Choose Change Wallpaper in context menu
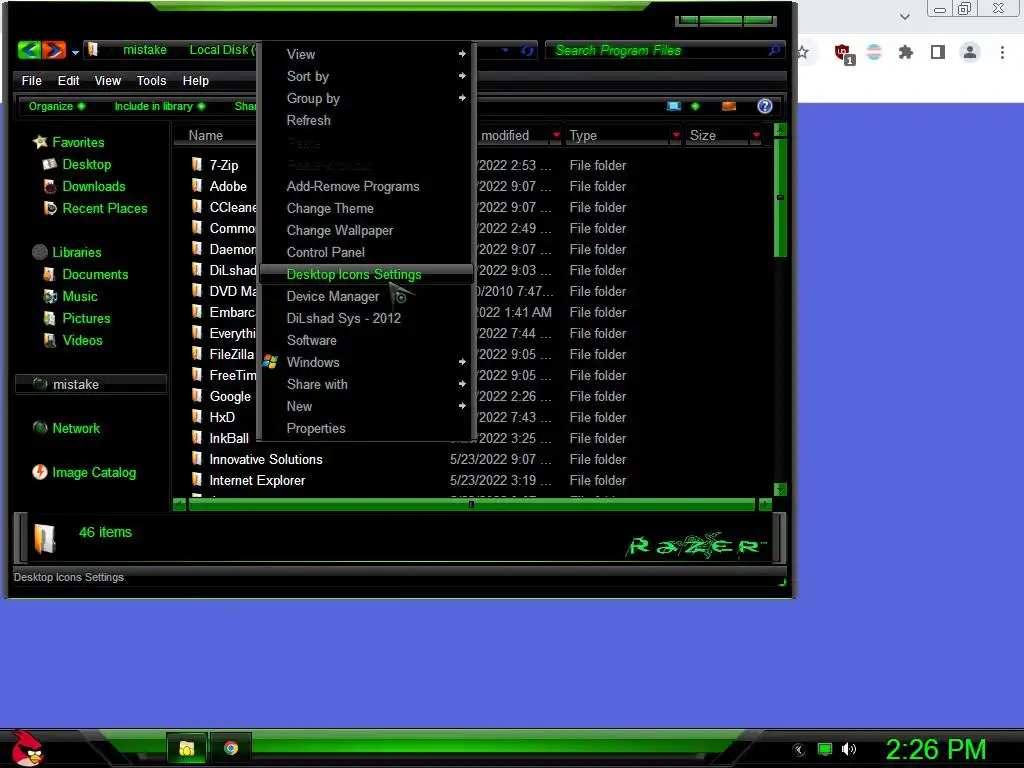1024x768 pixels. click(x=366, y=231)
